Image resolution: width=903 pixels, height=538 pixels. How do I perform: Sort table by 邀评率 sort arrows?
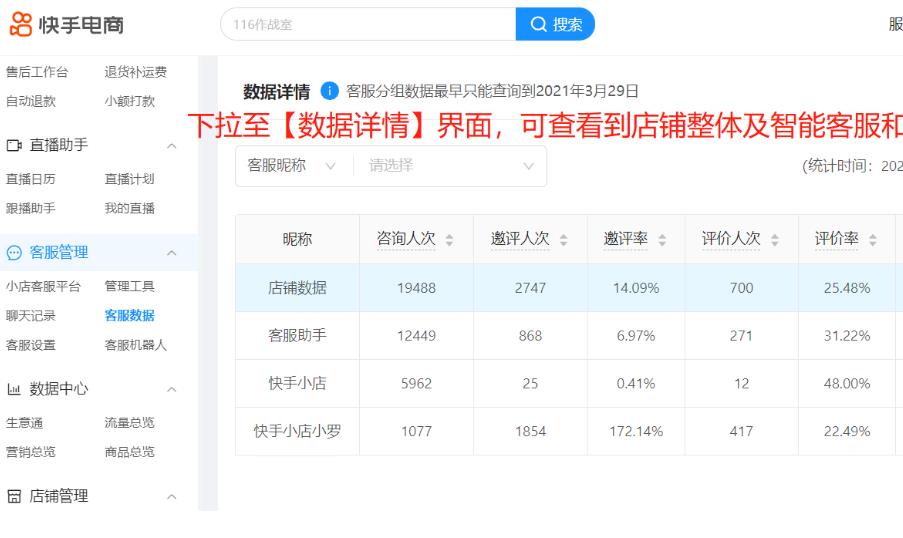(x=662, y=240)
